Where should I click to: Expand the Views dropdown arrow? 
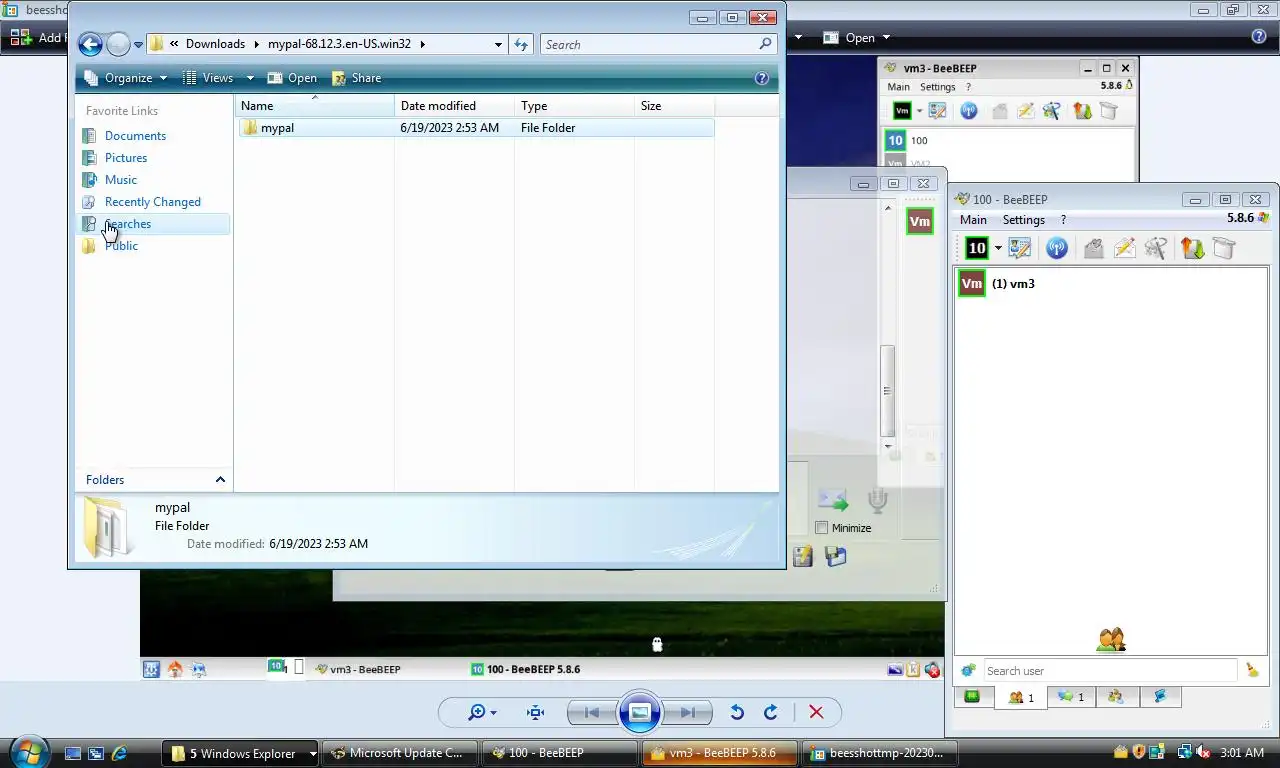[x=249, y=78]
